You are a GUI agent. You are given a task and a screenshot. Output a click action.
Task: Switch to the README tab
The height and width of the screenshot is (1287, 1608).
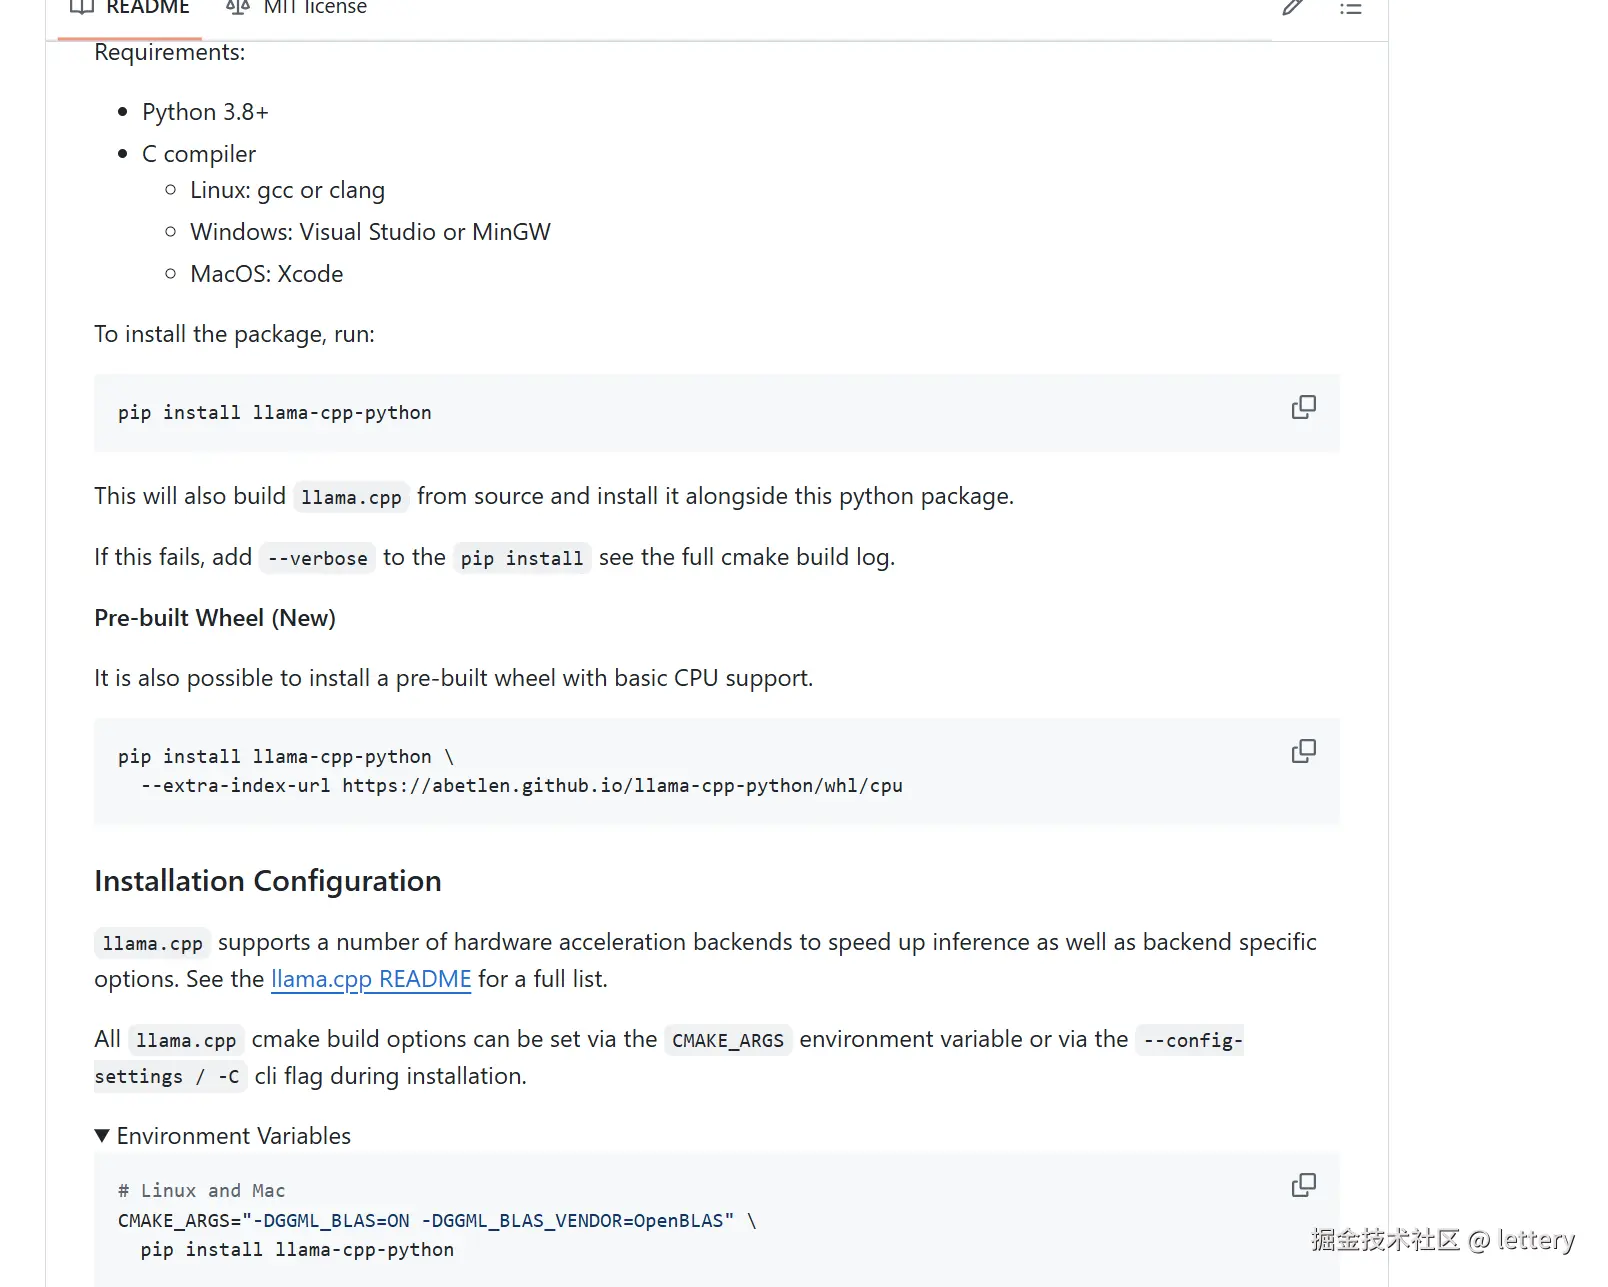pyautogui.click(x=147, y=8)
